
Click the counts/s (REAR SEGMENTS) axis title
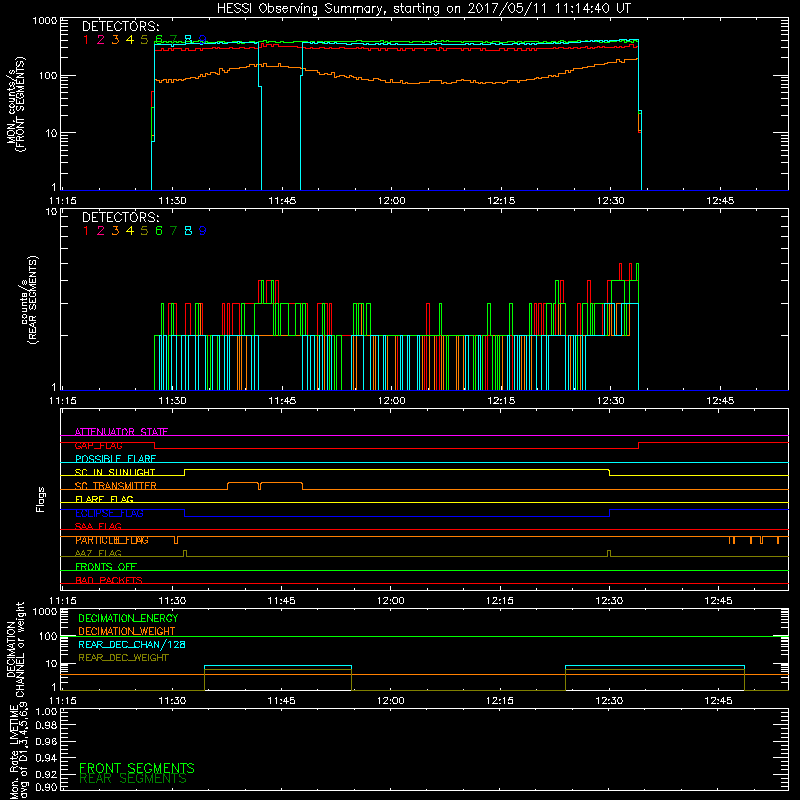(x=29, y=300)
